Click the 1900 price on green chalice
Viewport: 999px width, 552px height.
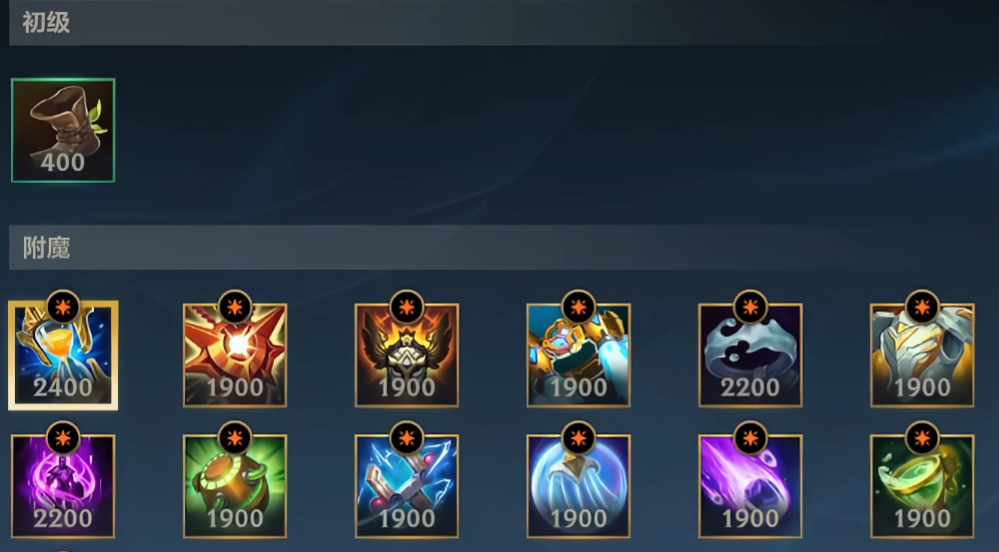(x=922, y=519)
